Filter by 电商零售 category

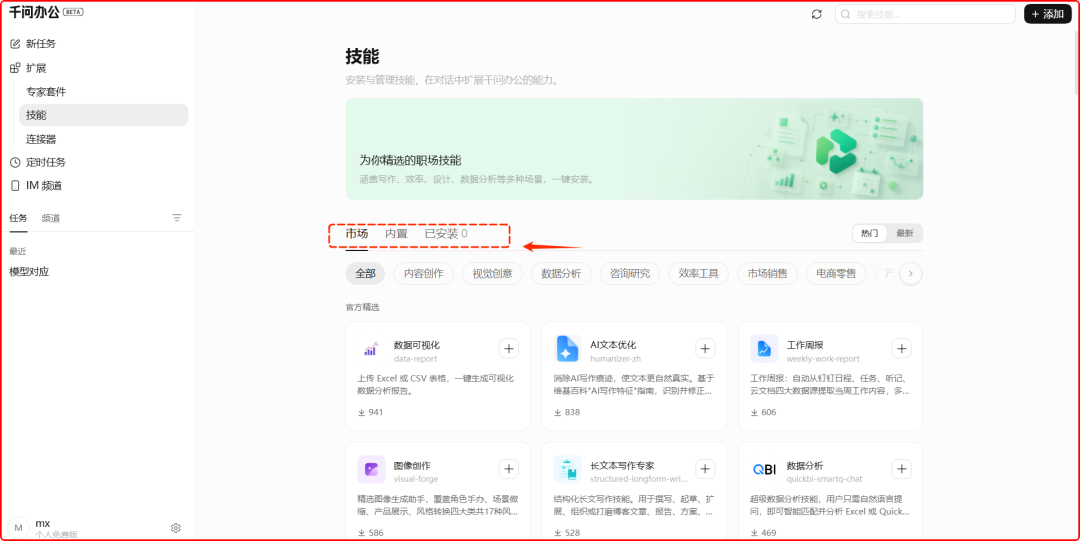pos(836,274)
